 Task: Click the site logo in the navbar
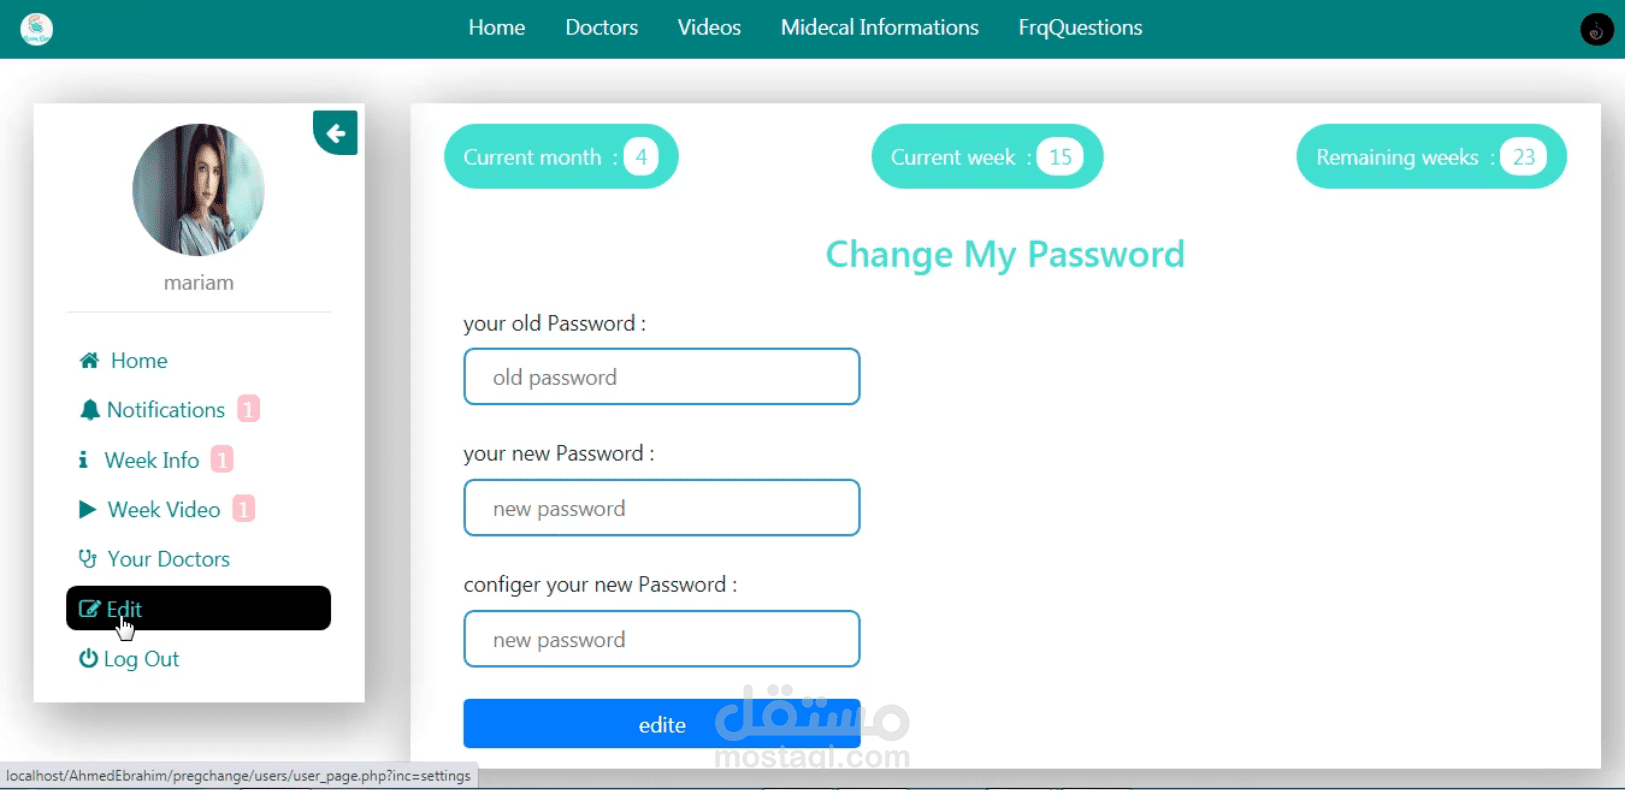(x=37, y=29)
